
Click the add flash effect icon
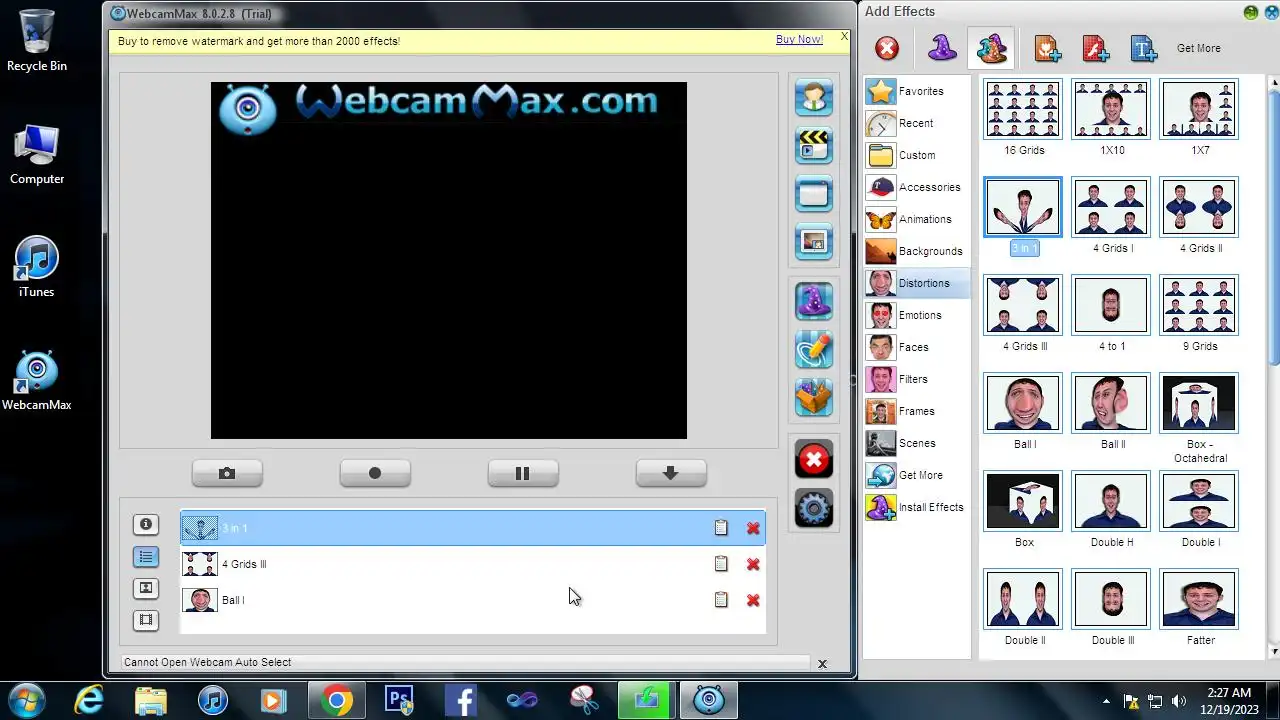1096,48
